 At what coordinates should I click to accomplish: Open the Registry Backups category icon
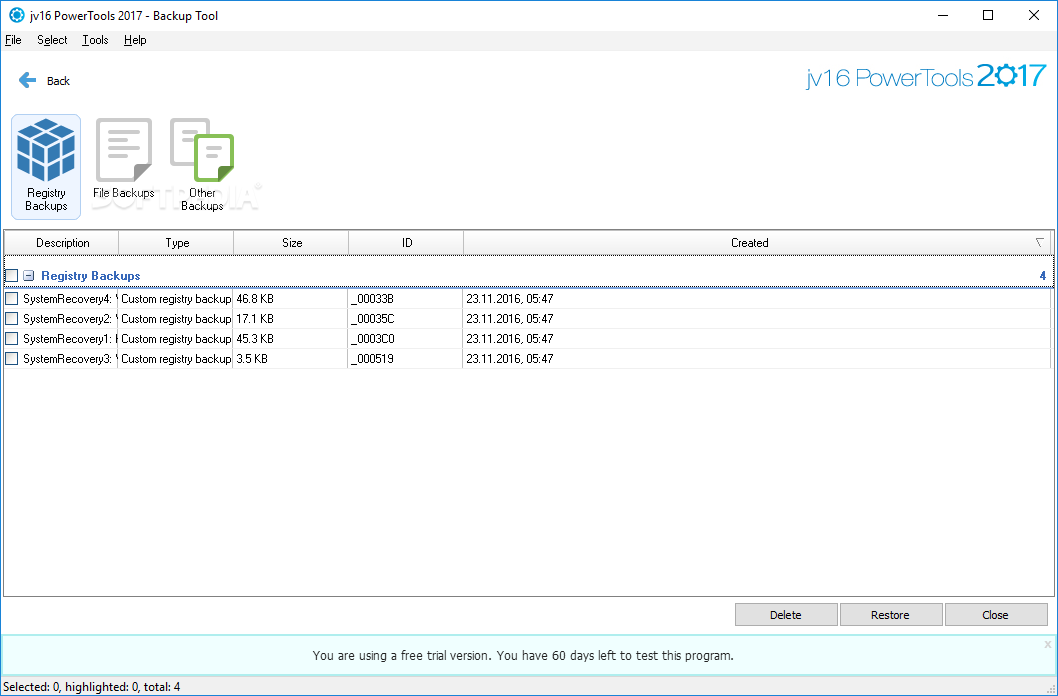point(46,167)
